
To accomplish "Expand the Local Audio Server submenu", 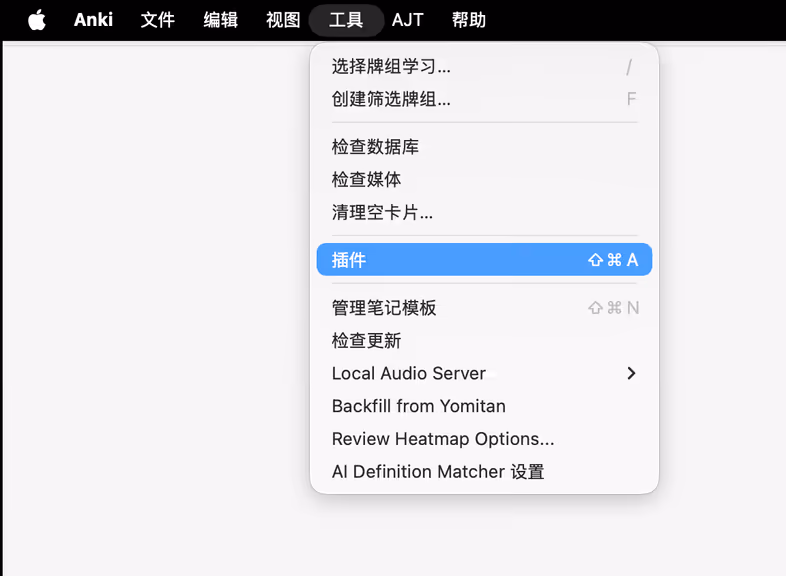I will (484, 373).
